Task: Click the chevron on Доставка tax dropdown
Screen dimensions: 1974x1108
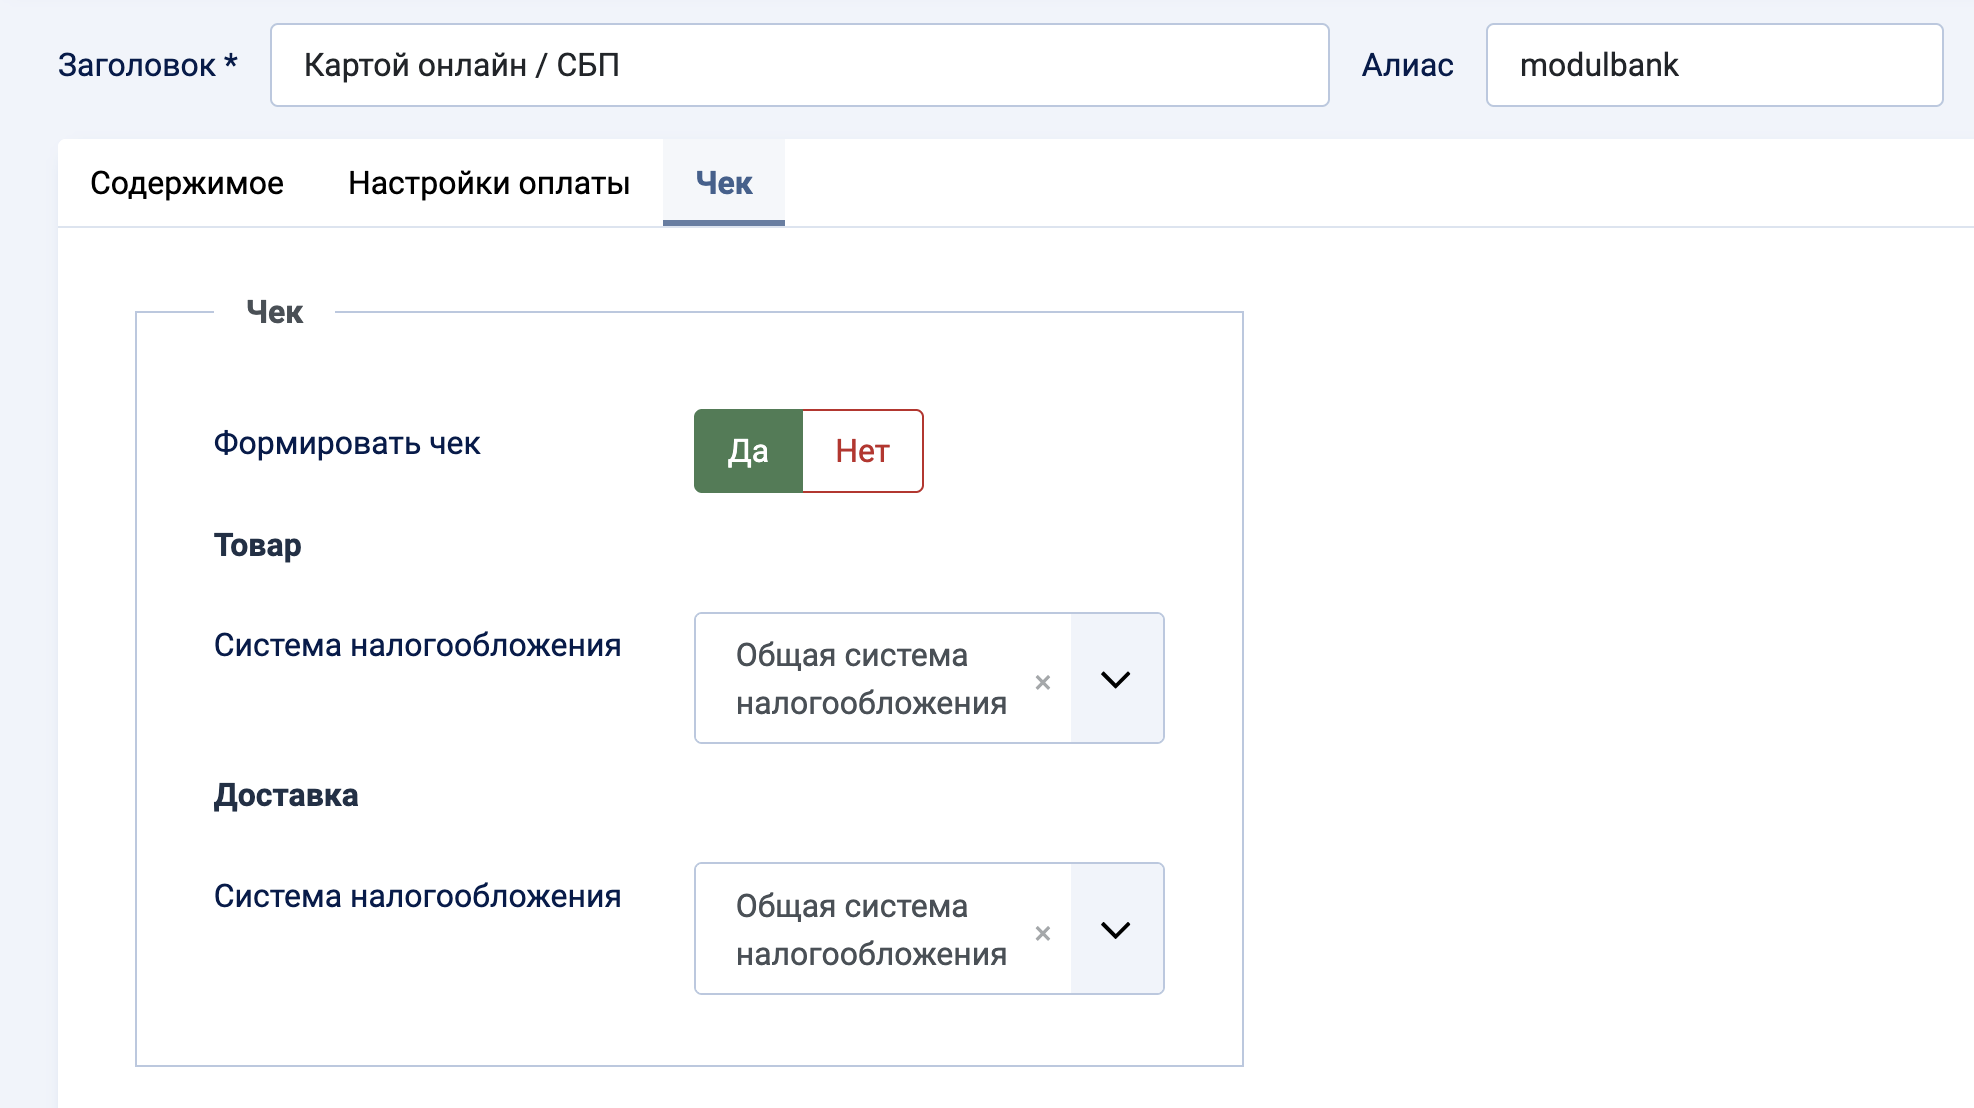Action: coord(1117,929)
